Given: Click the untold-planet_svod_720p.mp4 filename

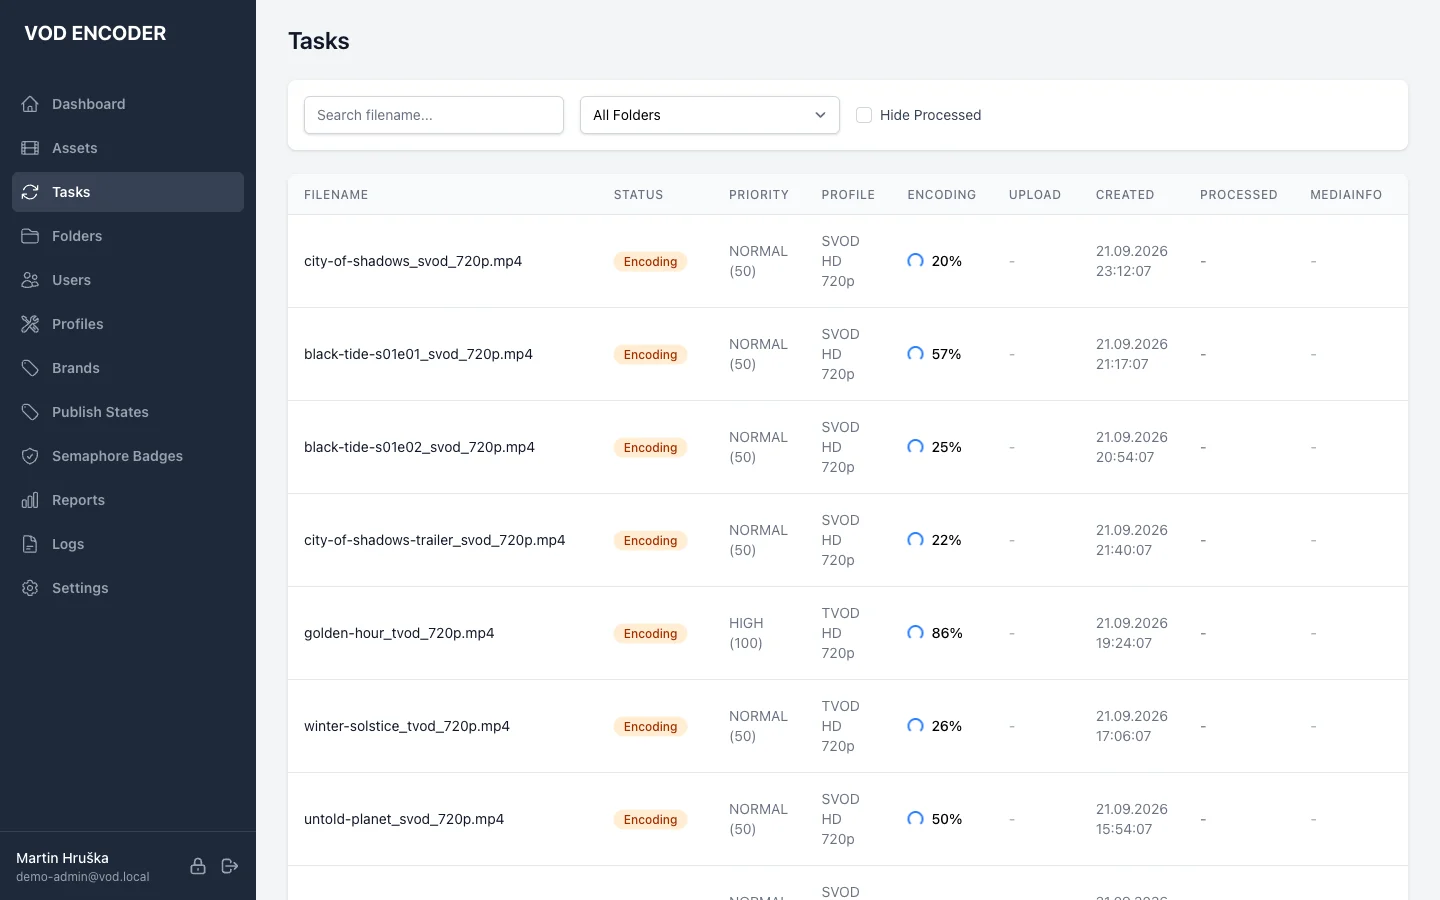Looking at the screenshot, I should coord(404,819).
